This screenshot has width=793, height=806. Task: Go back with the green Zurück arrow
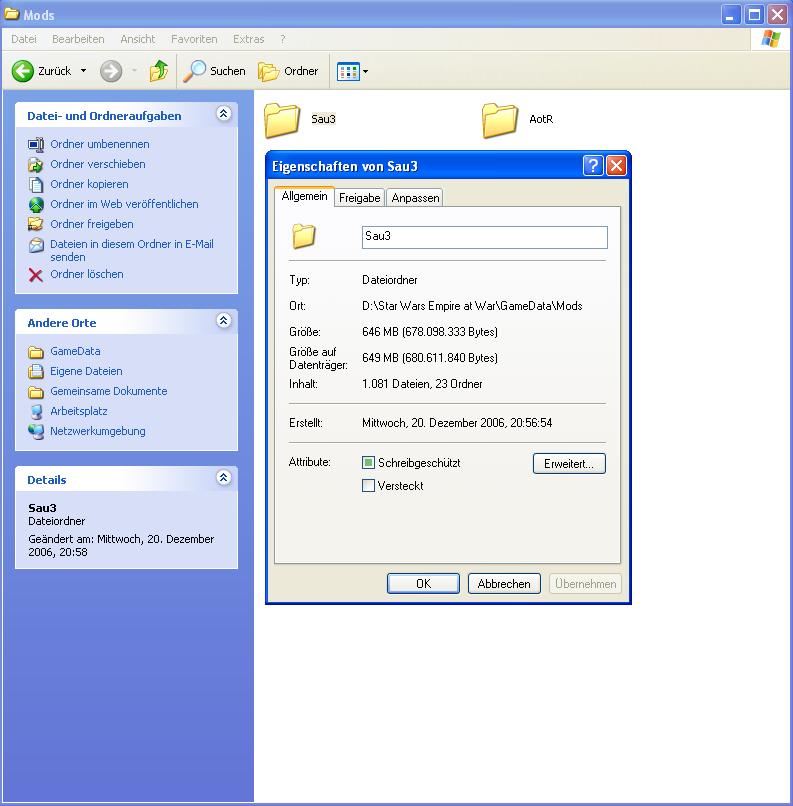(x=23, y=71)
